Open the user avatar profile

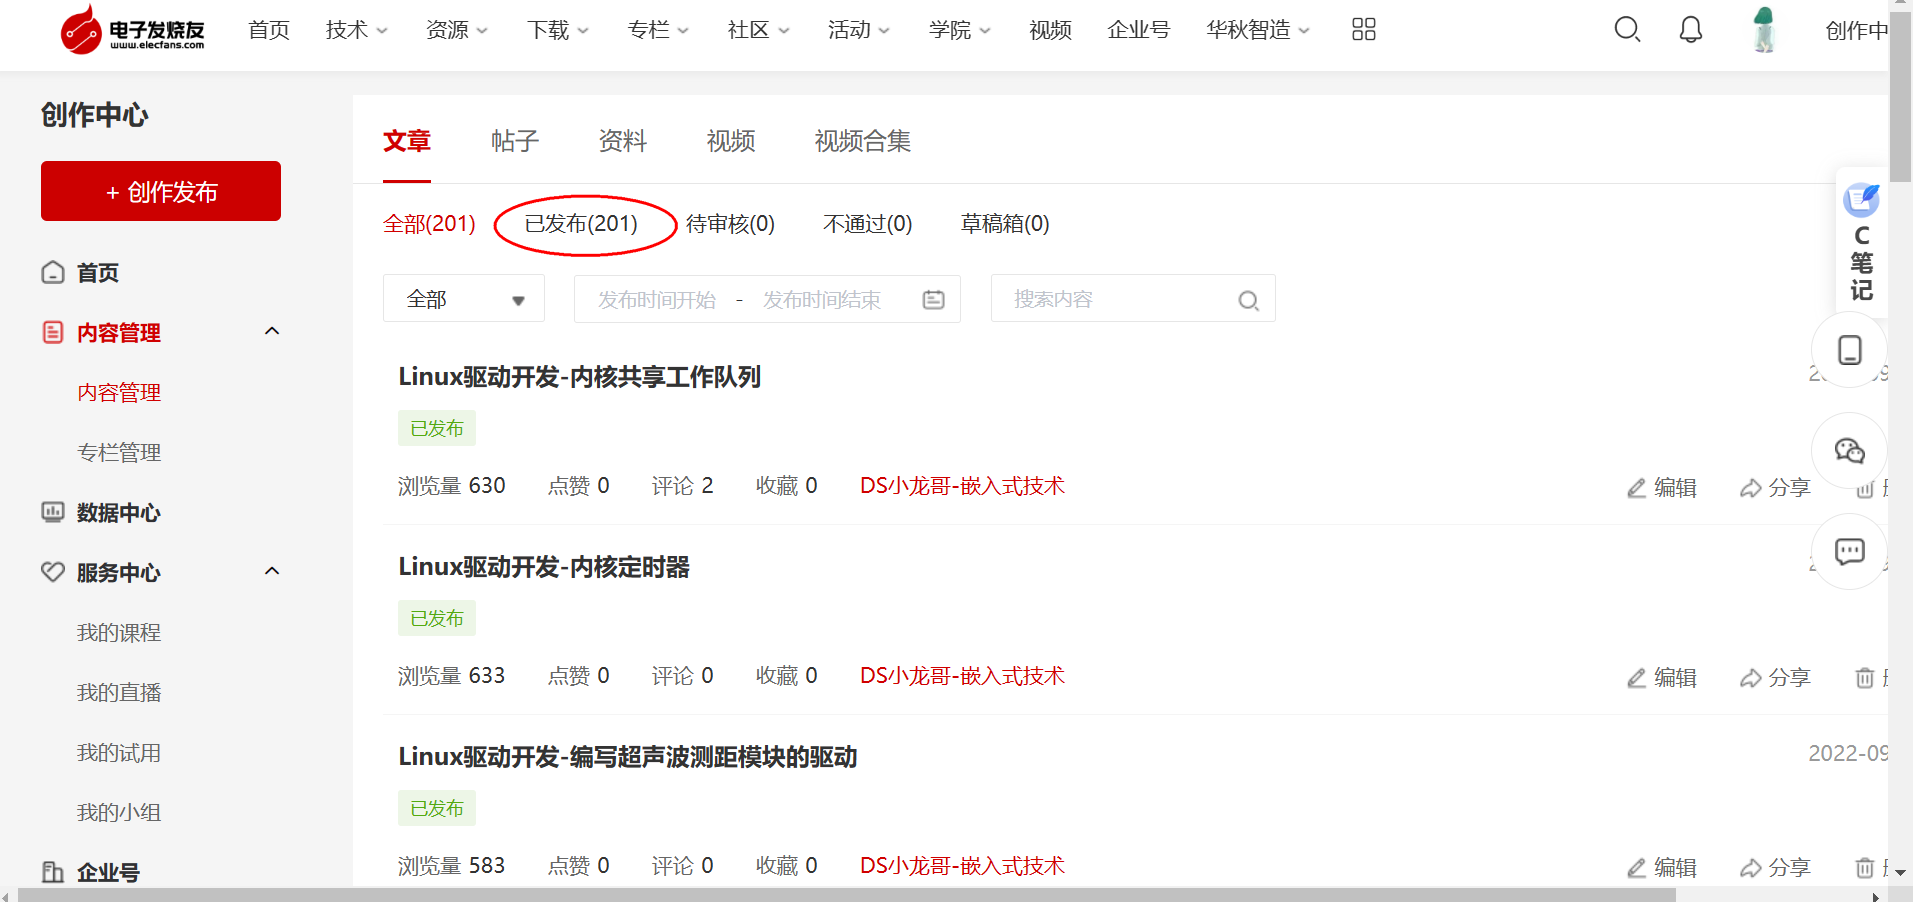(x=1764, y=30)
